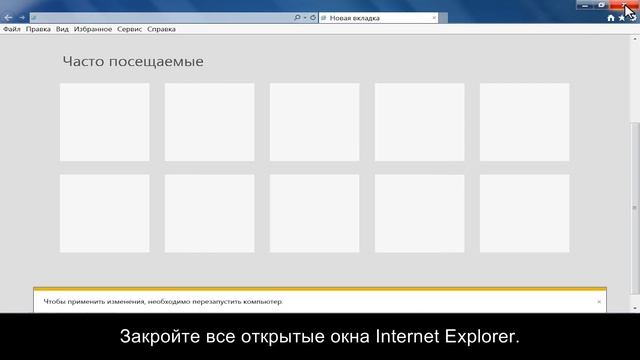Screen dimensions: 640x360
Task: Click the magnifier search icon in address bar
Action: [297, 18]
